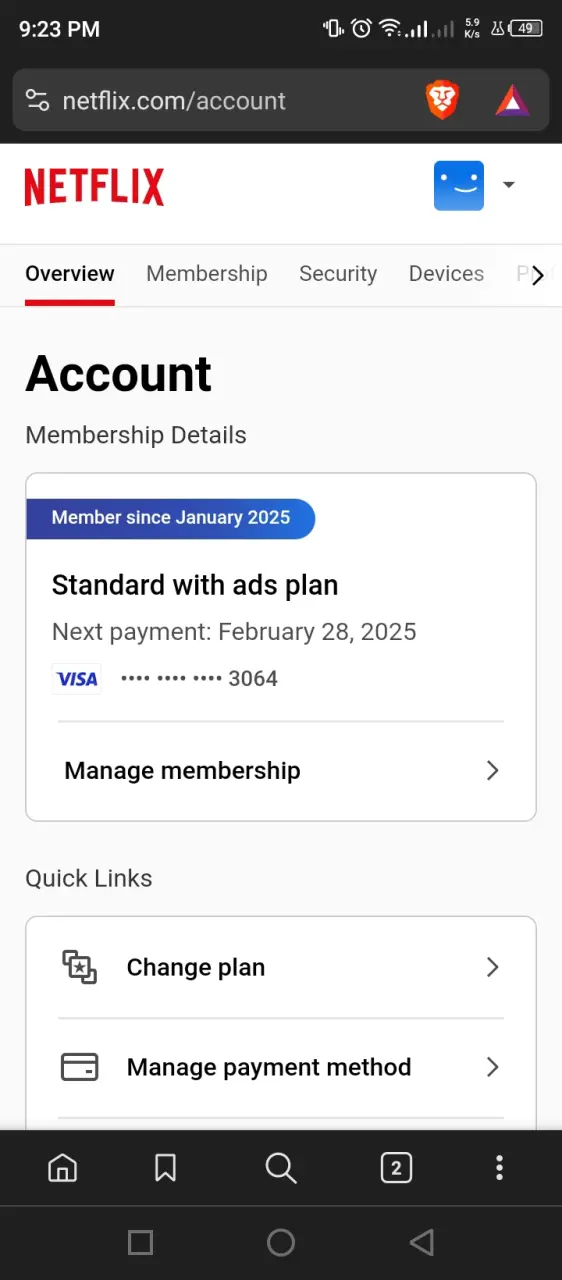Tap chevron beside Manage membership
Screen dimensions: 562x1280
pos(492,770)
